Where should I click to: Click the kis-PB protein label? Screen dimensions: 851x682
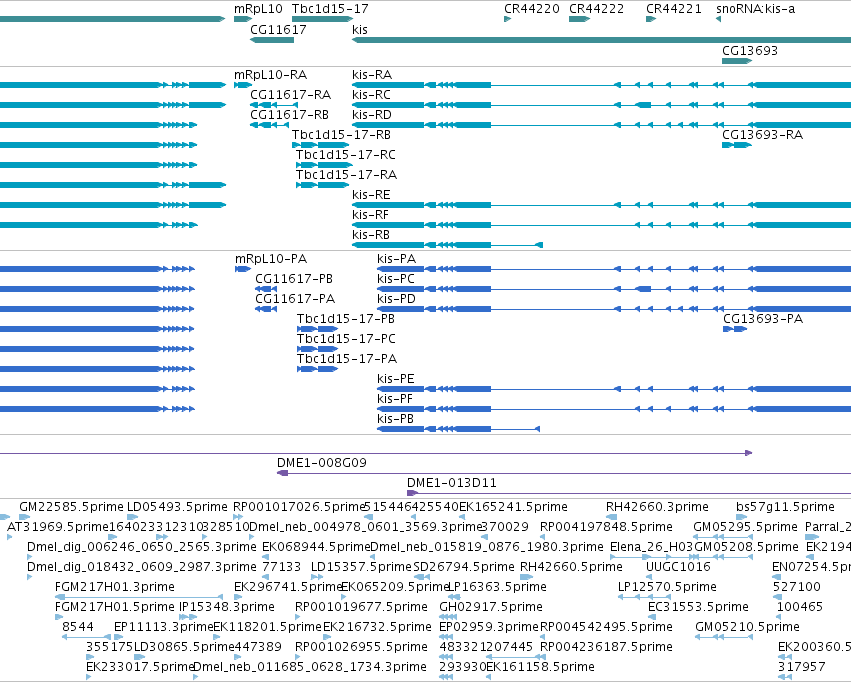395,418
